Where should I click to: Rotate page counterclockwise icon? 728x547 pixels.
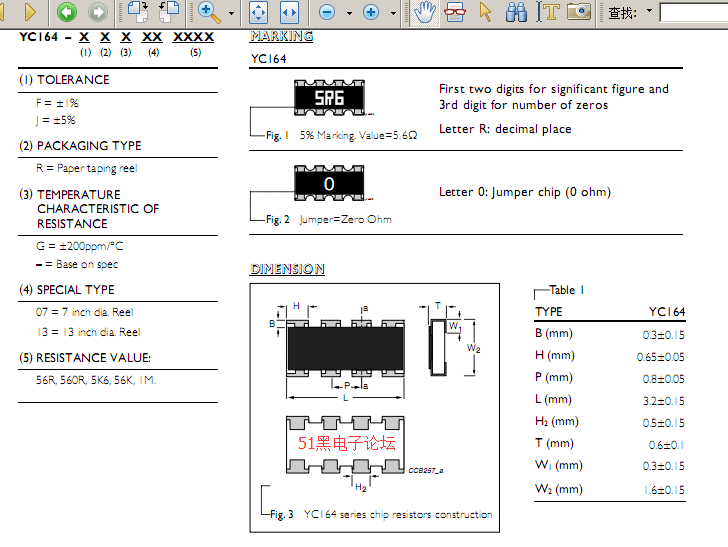[169, 12]
